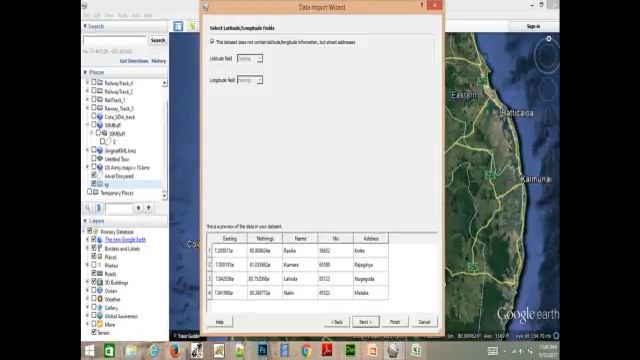Image resolution: width=640 pixels, height=360 pixels.
Task: Open Google Chrome from taskbar
Action: point(306,351)
